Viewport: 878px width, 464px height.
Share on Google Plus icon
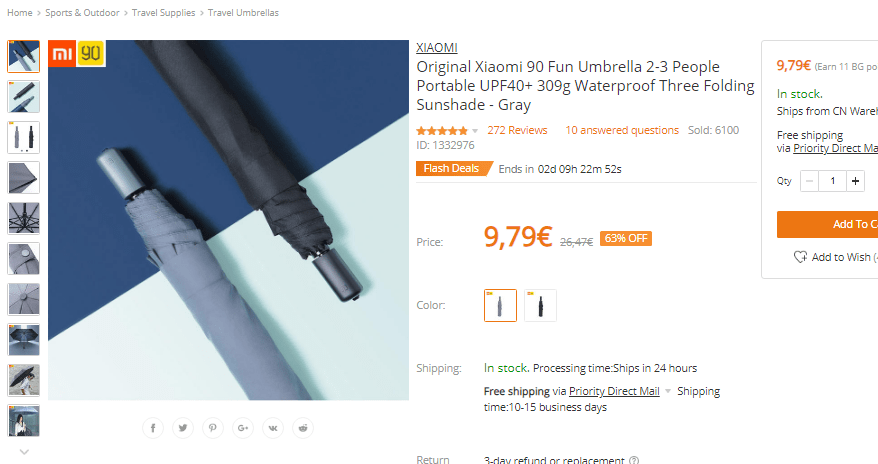coord(242,428)
